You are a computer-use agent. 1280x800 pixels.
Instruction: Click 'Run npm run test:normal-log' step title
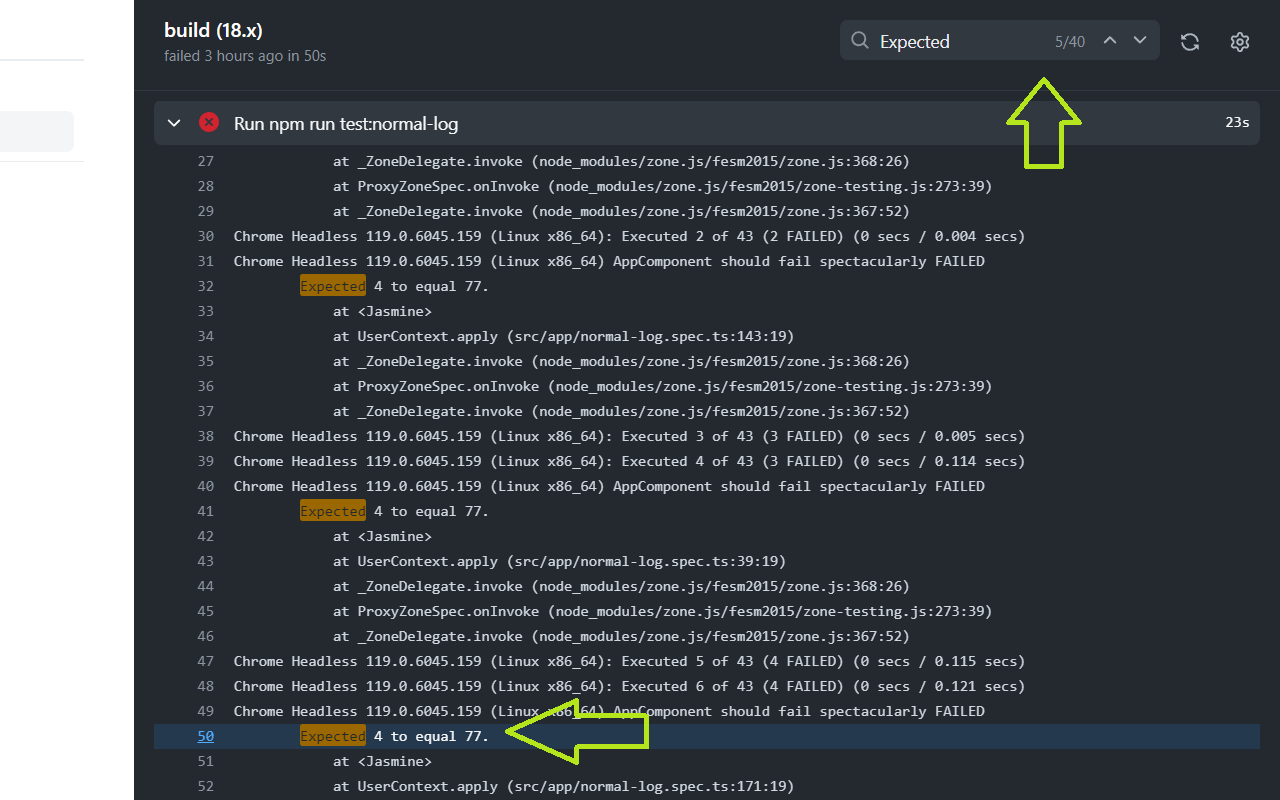click(x=346, y=124)
